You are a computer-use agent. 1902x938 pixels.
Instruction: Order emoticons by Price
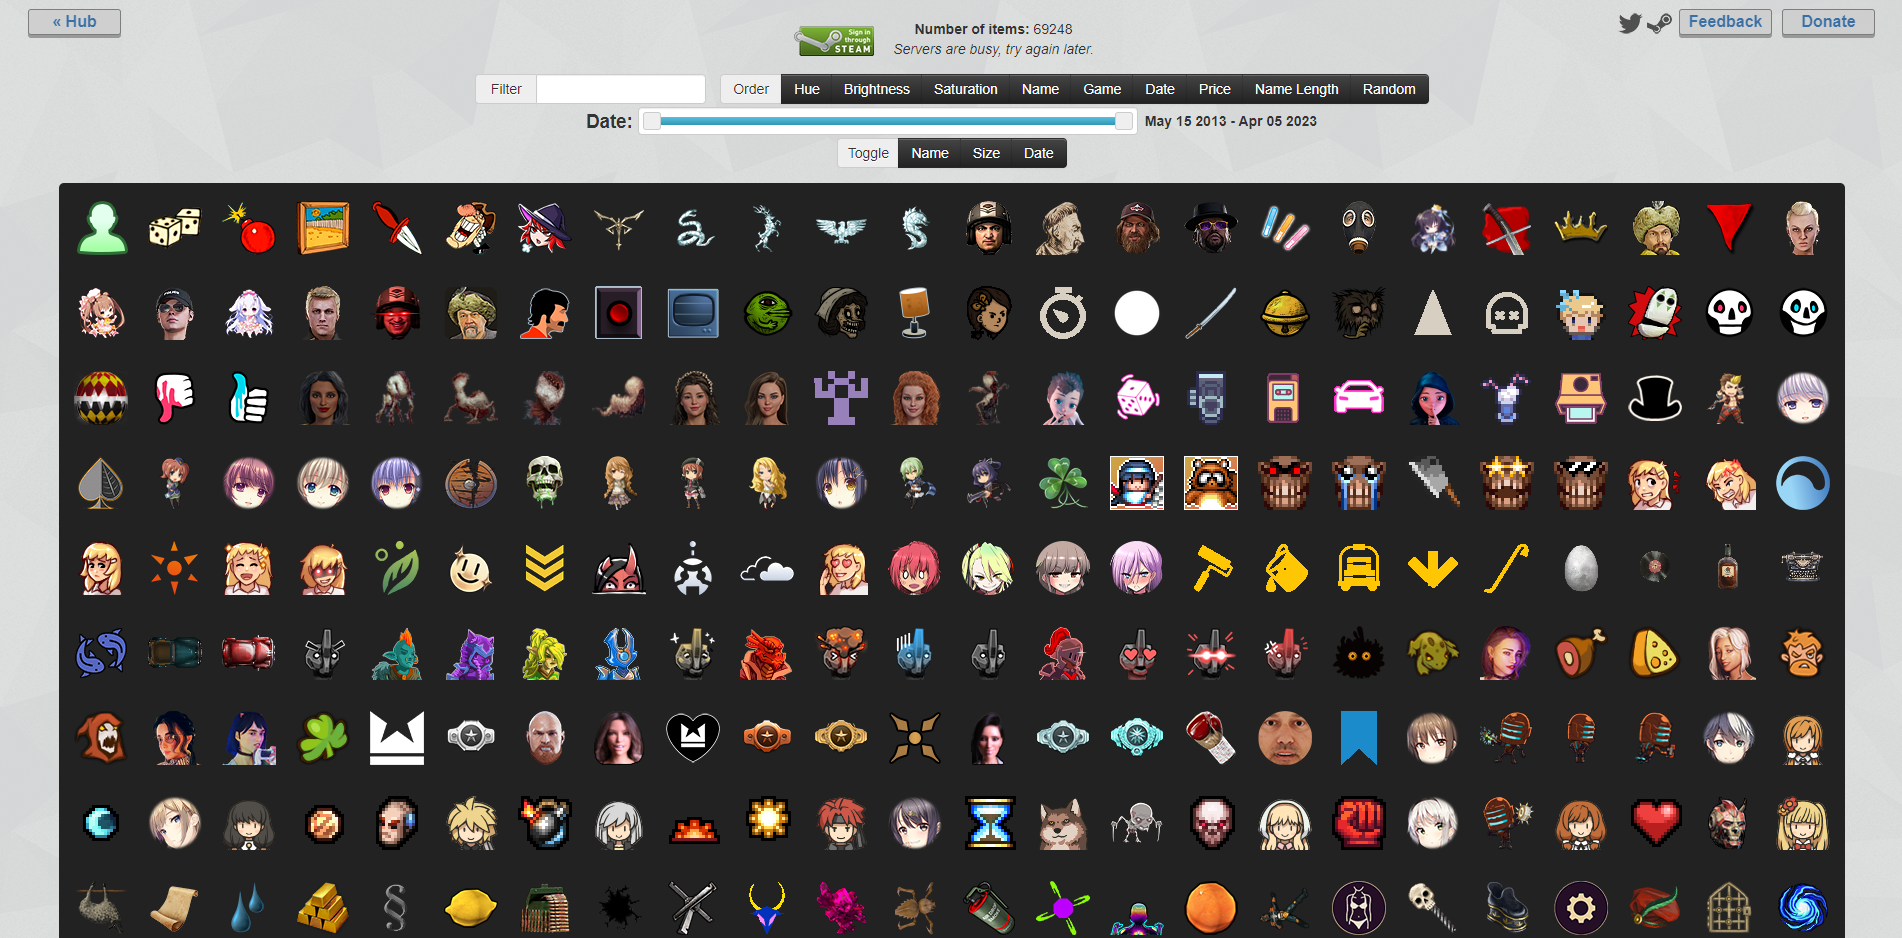click(x=1215, y=89)
